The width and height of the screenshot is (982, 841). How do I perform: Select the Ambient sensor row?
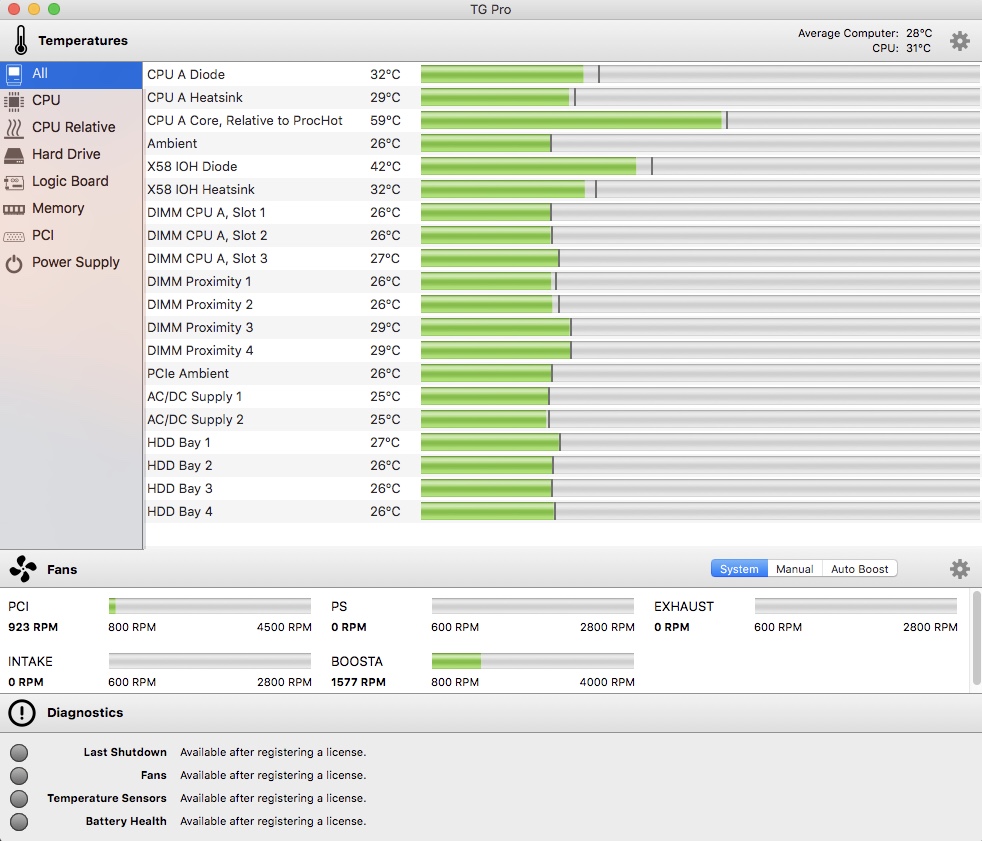pos(562,143)
